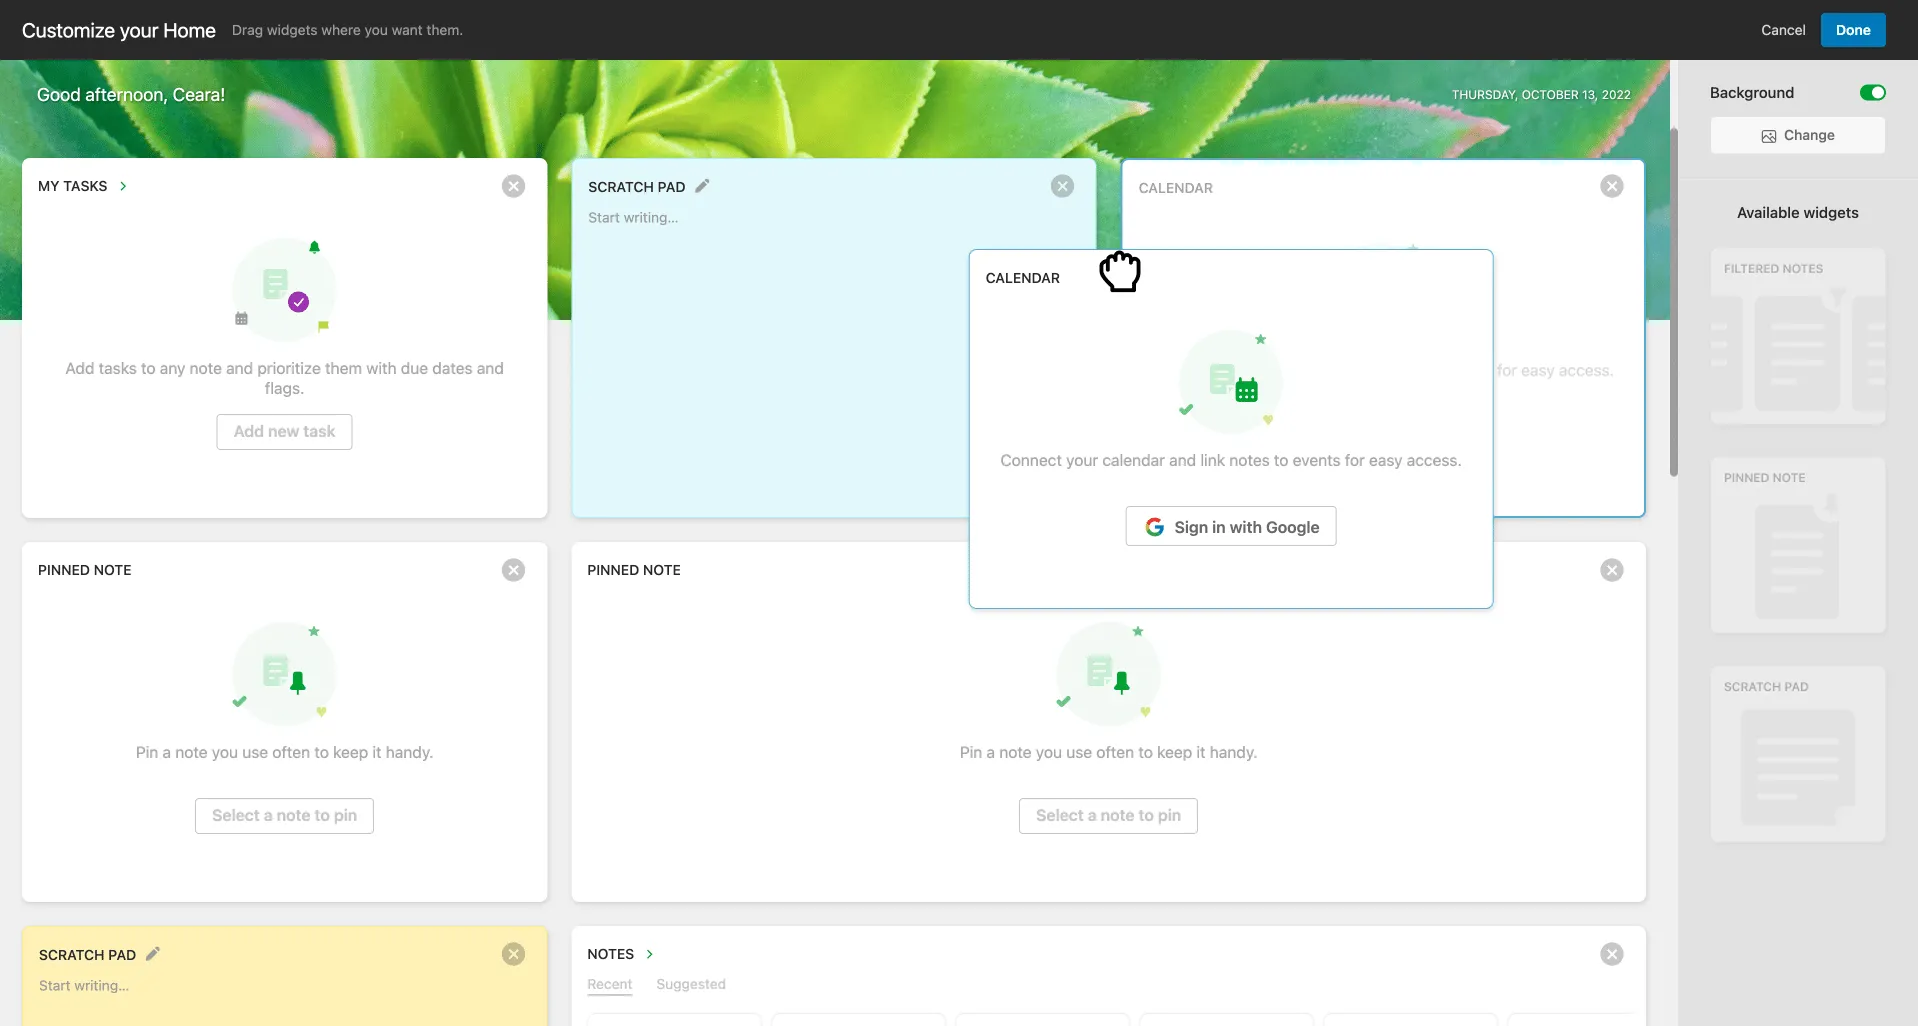This screenshot has height=1026, width=1918.
Task: Click the image icon inside the Change button
Action: pyautogui.click(x=1768, y=135)
